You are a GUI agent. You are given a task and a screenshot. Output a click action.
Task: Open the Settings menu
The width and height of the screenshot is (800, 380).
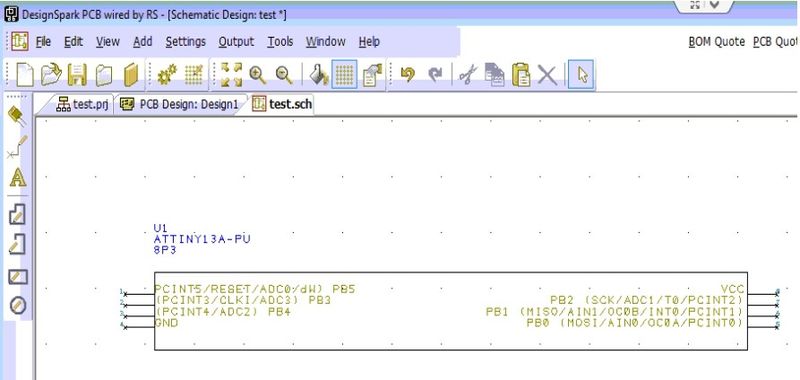click(x=186, y=42)
